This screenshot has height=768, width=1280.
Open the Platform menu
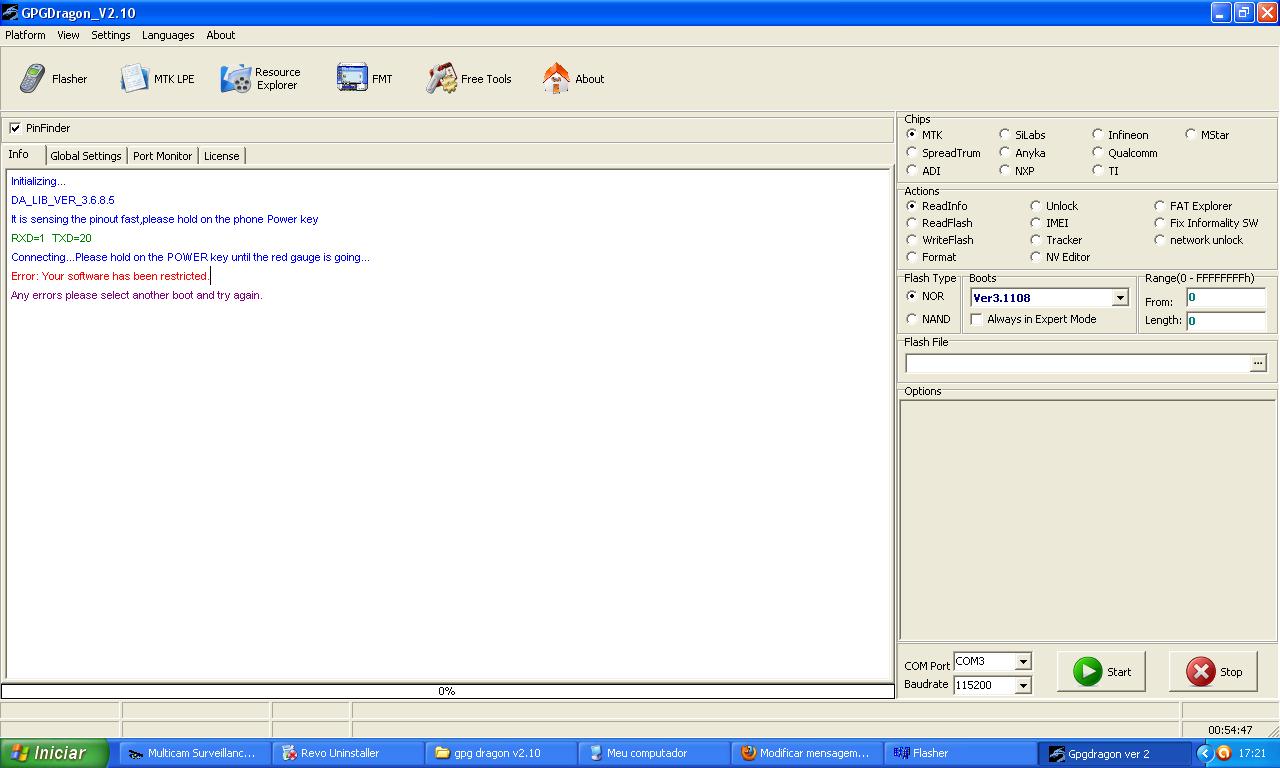pyautogui.click(x=25, y=35)
